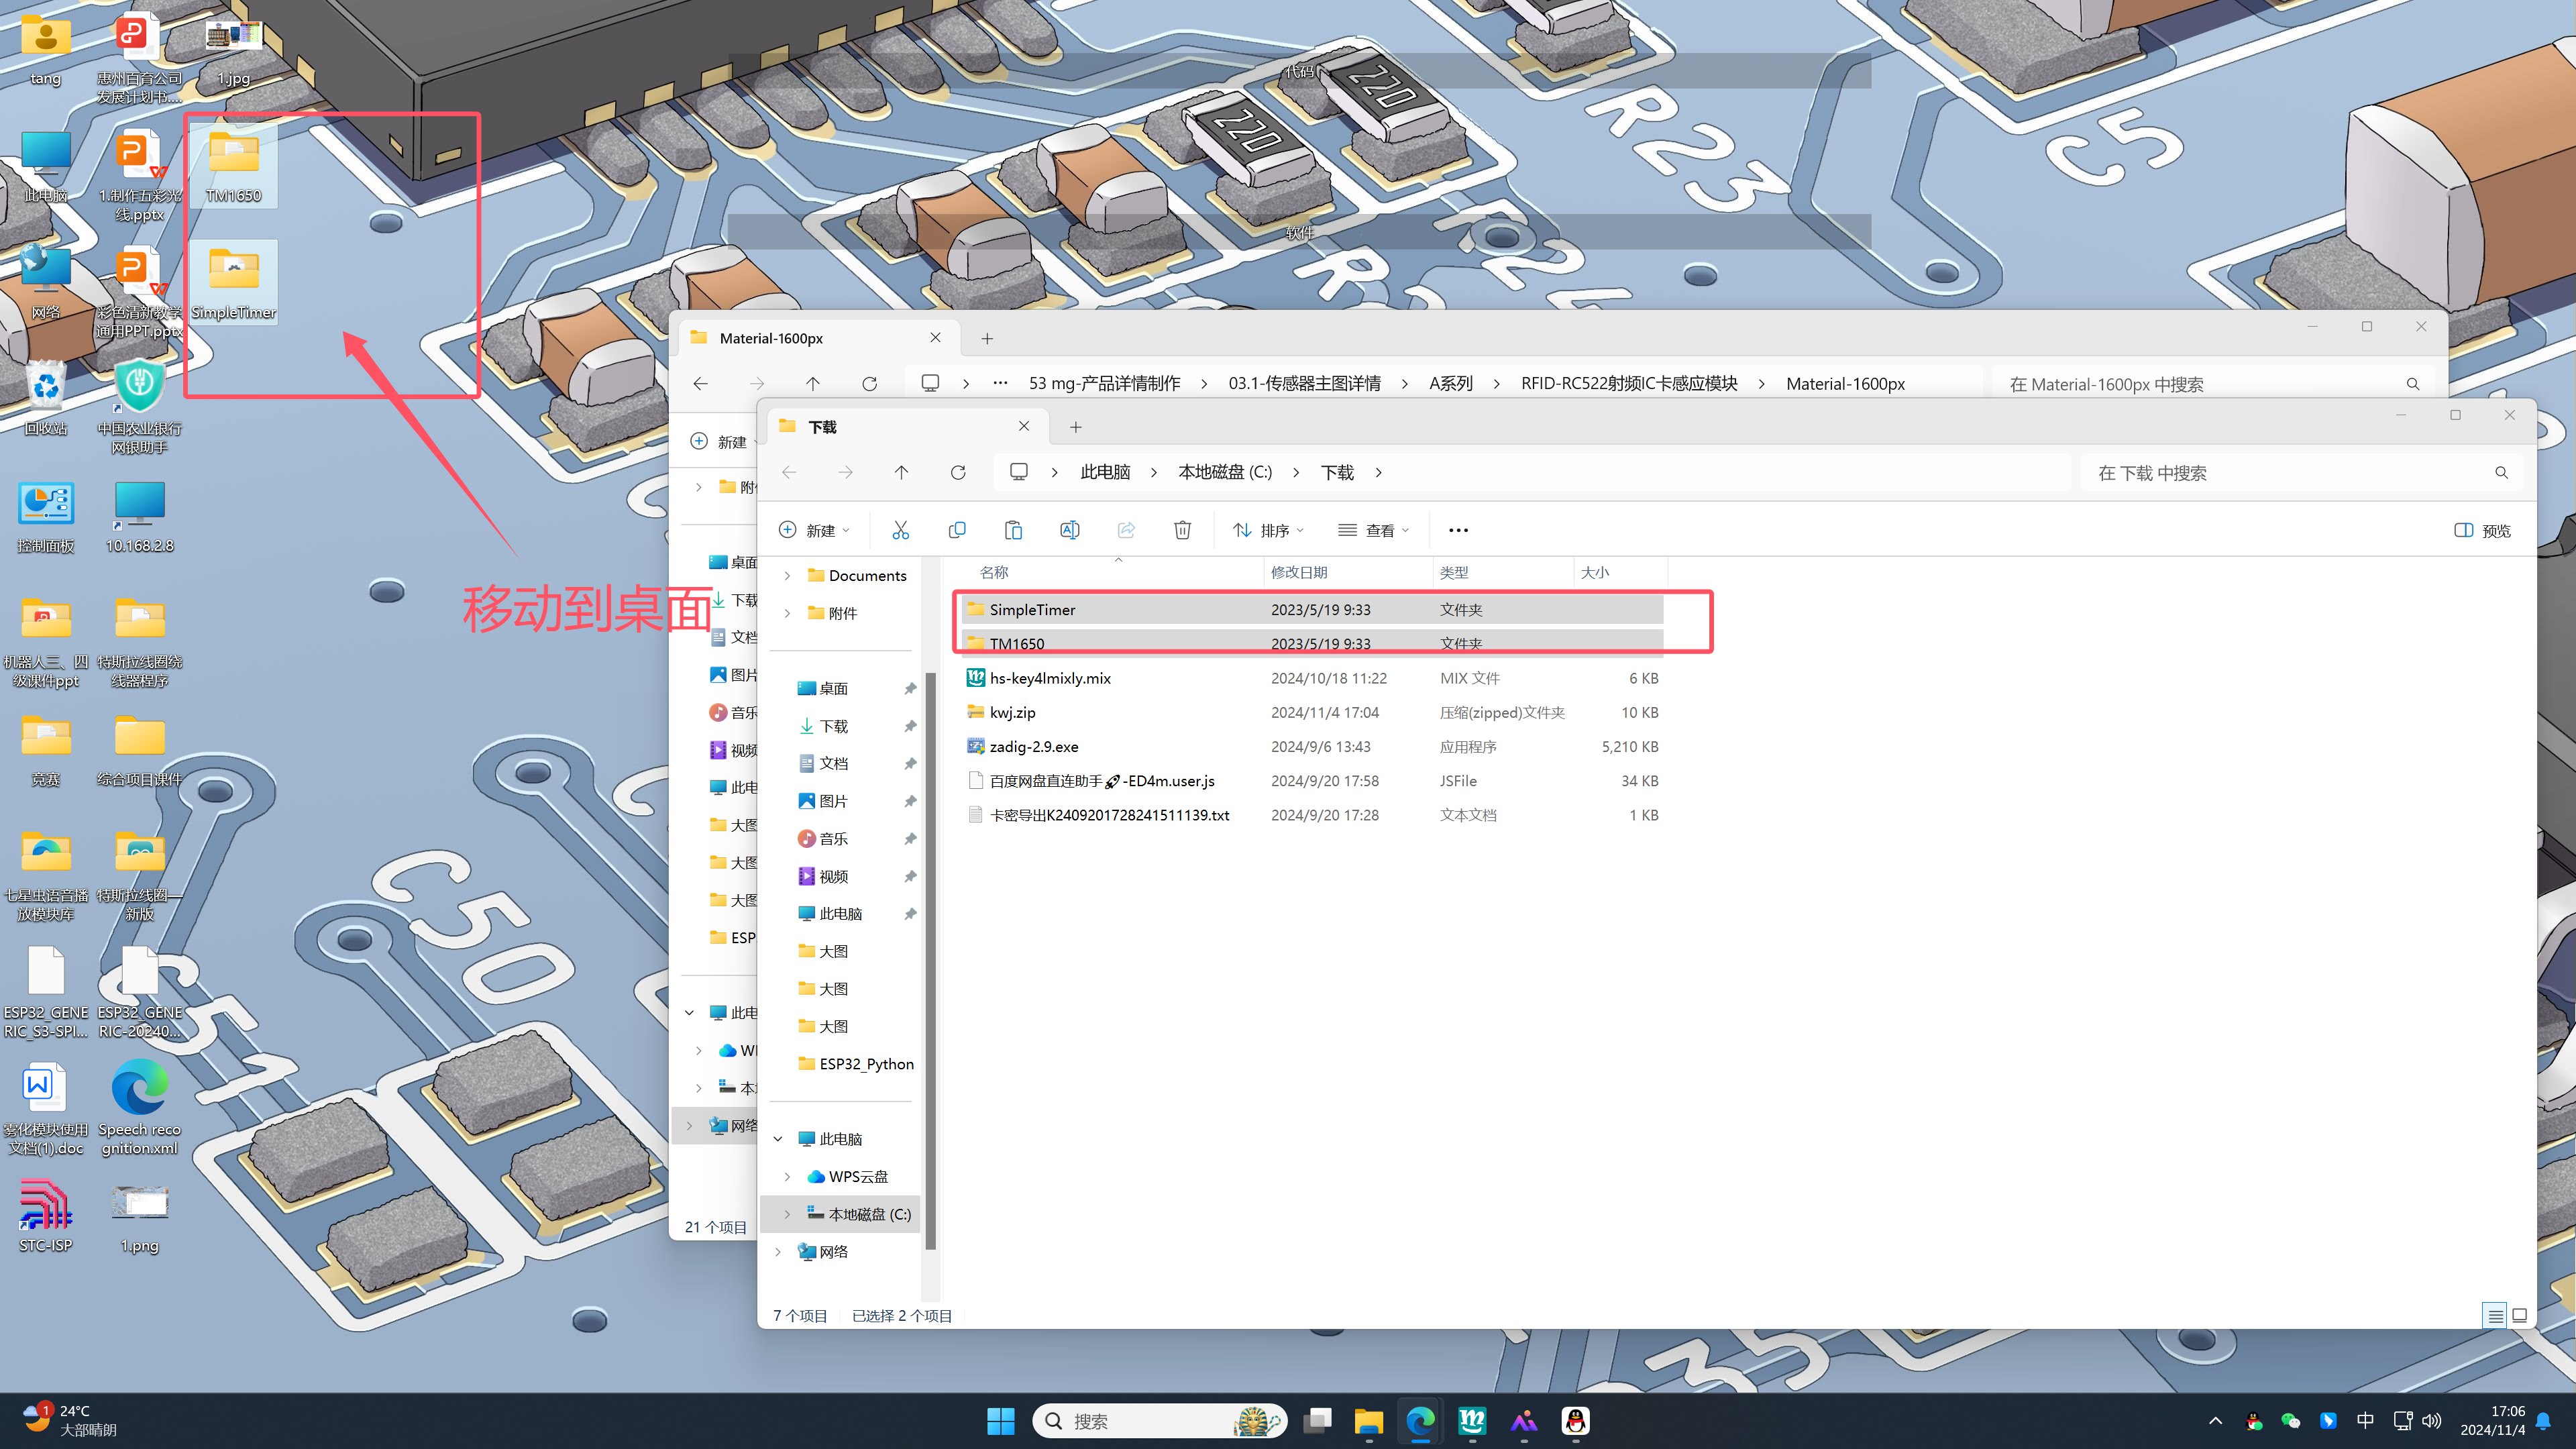Click the Delete trash icon
Image resolution: width=2576 pixels, height=1449 pixels.
click(1182, 530)
